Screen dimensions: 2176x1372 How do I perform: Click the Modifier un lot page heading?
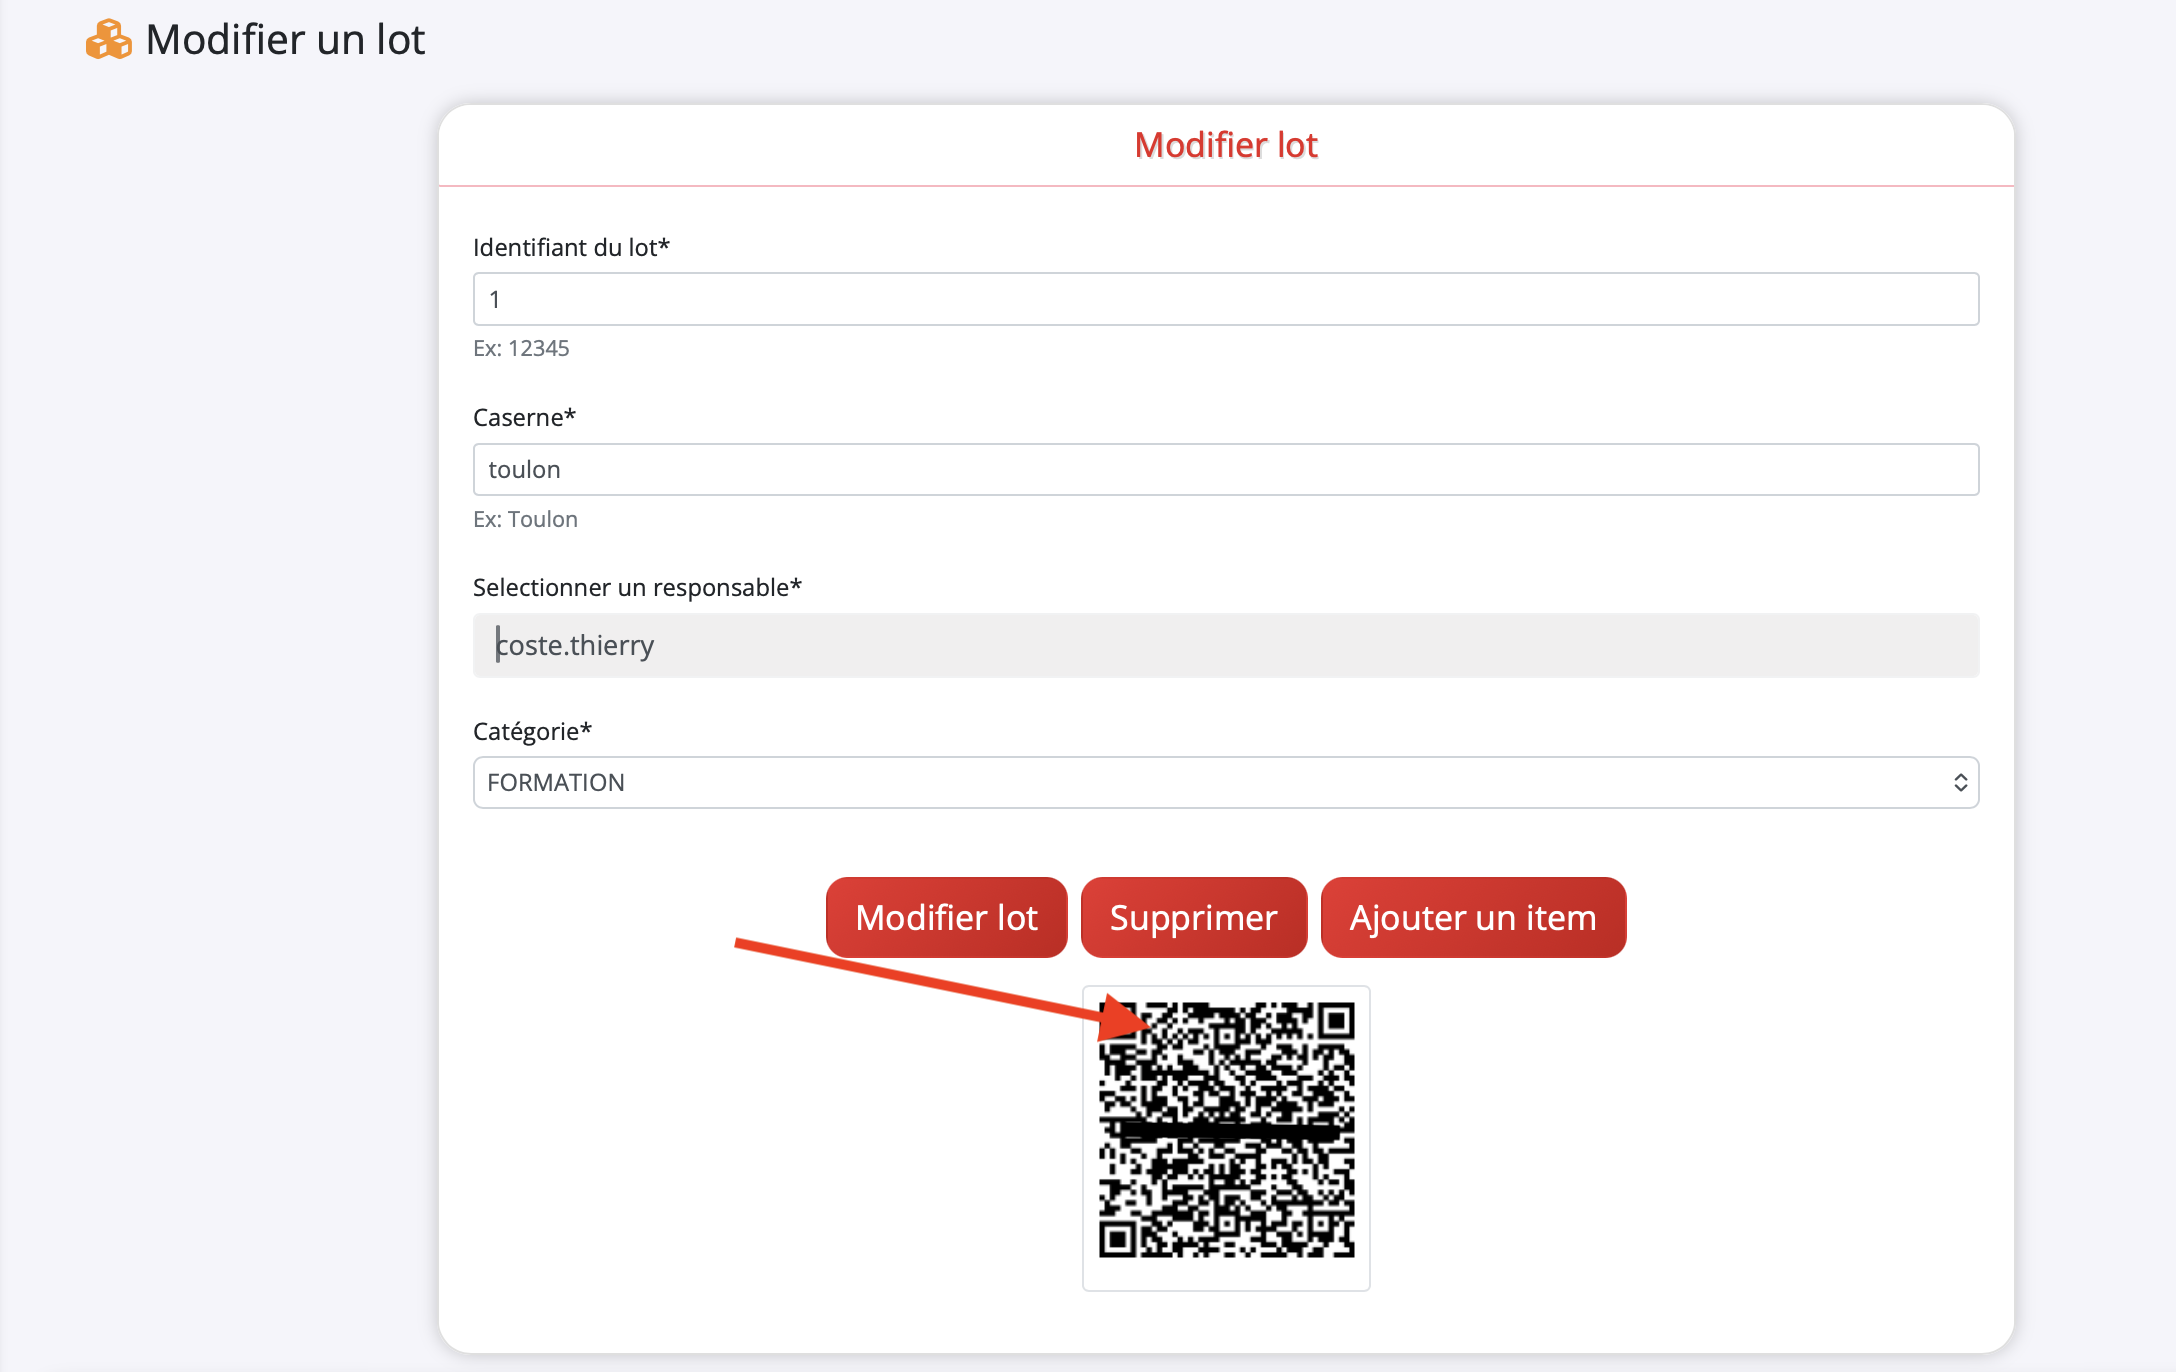(285, 40)
